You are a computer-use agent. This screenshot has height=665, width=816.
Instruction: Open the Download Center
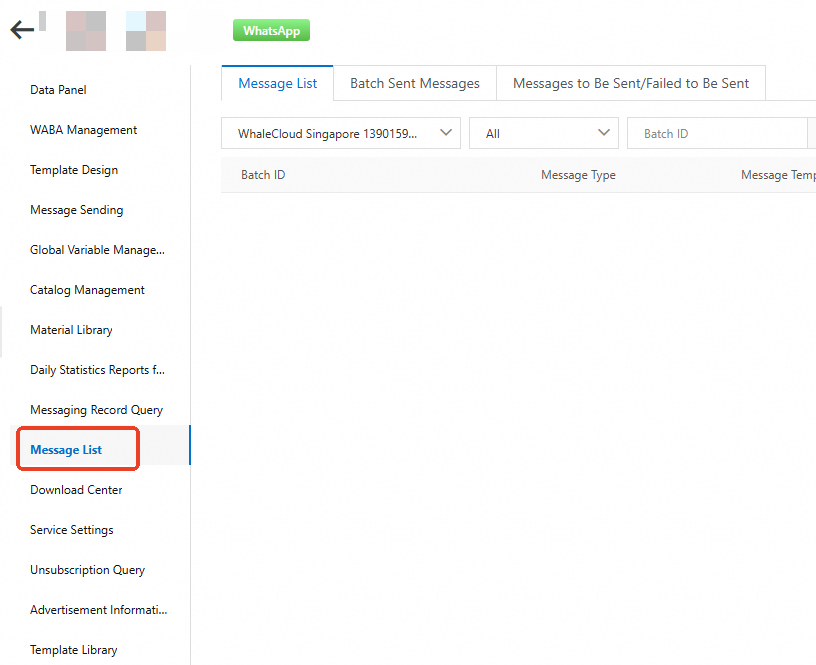pyautogui.click(x=76, y=490)
